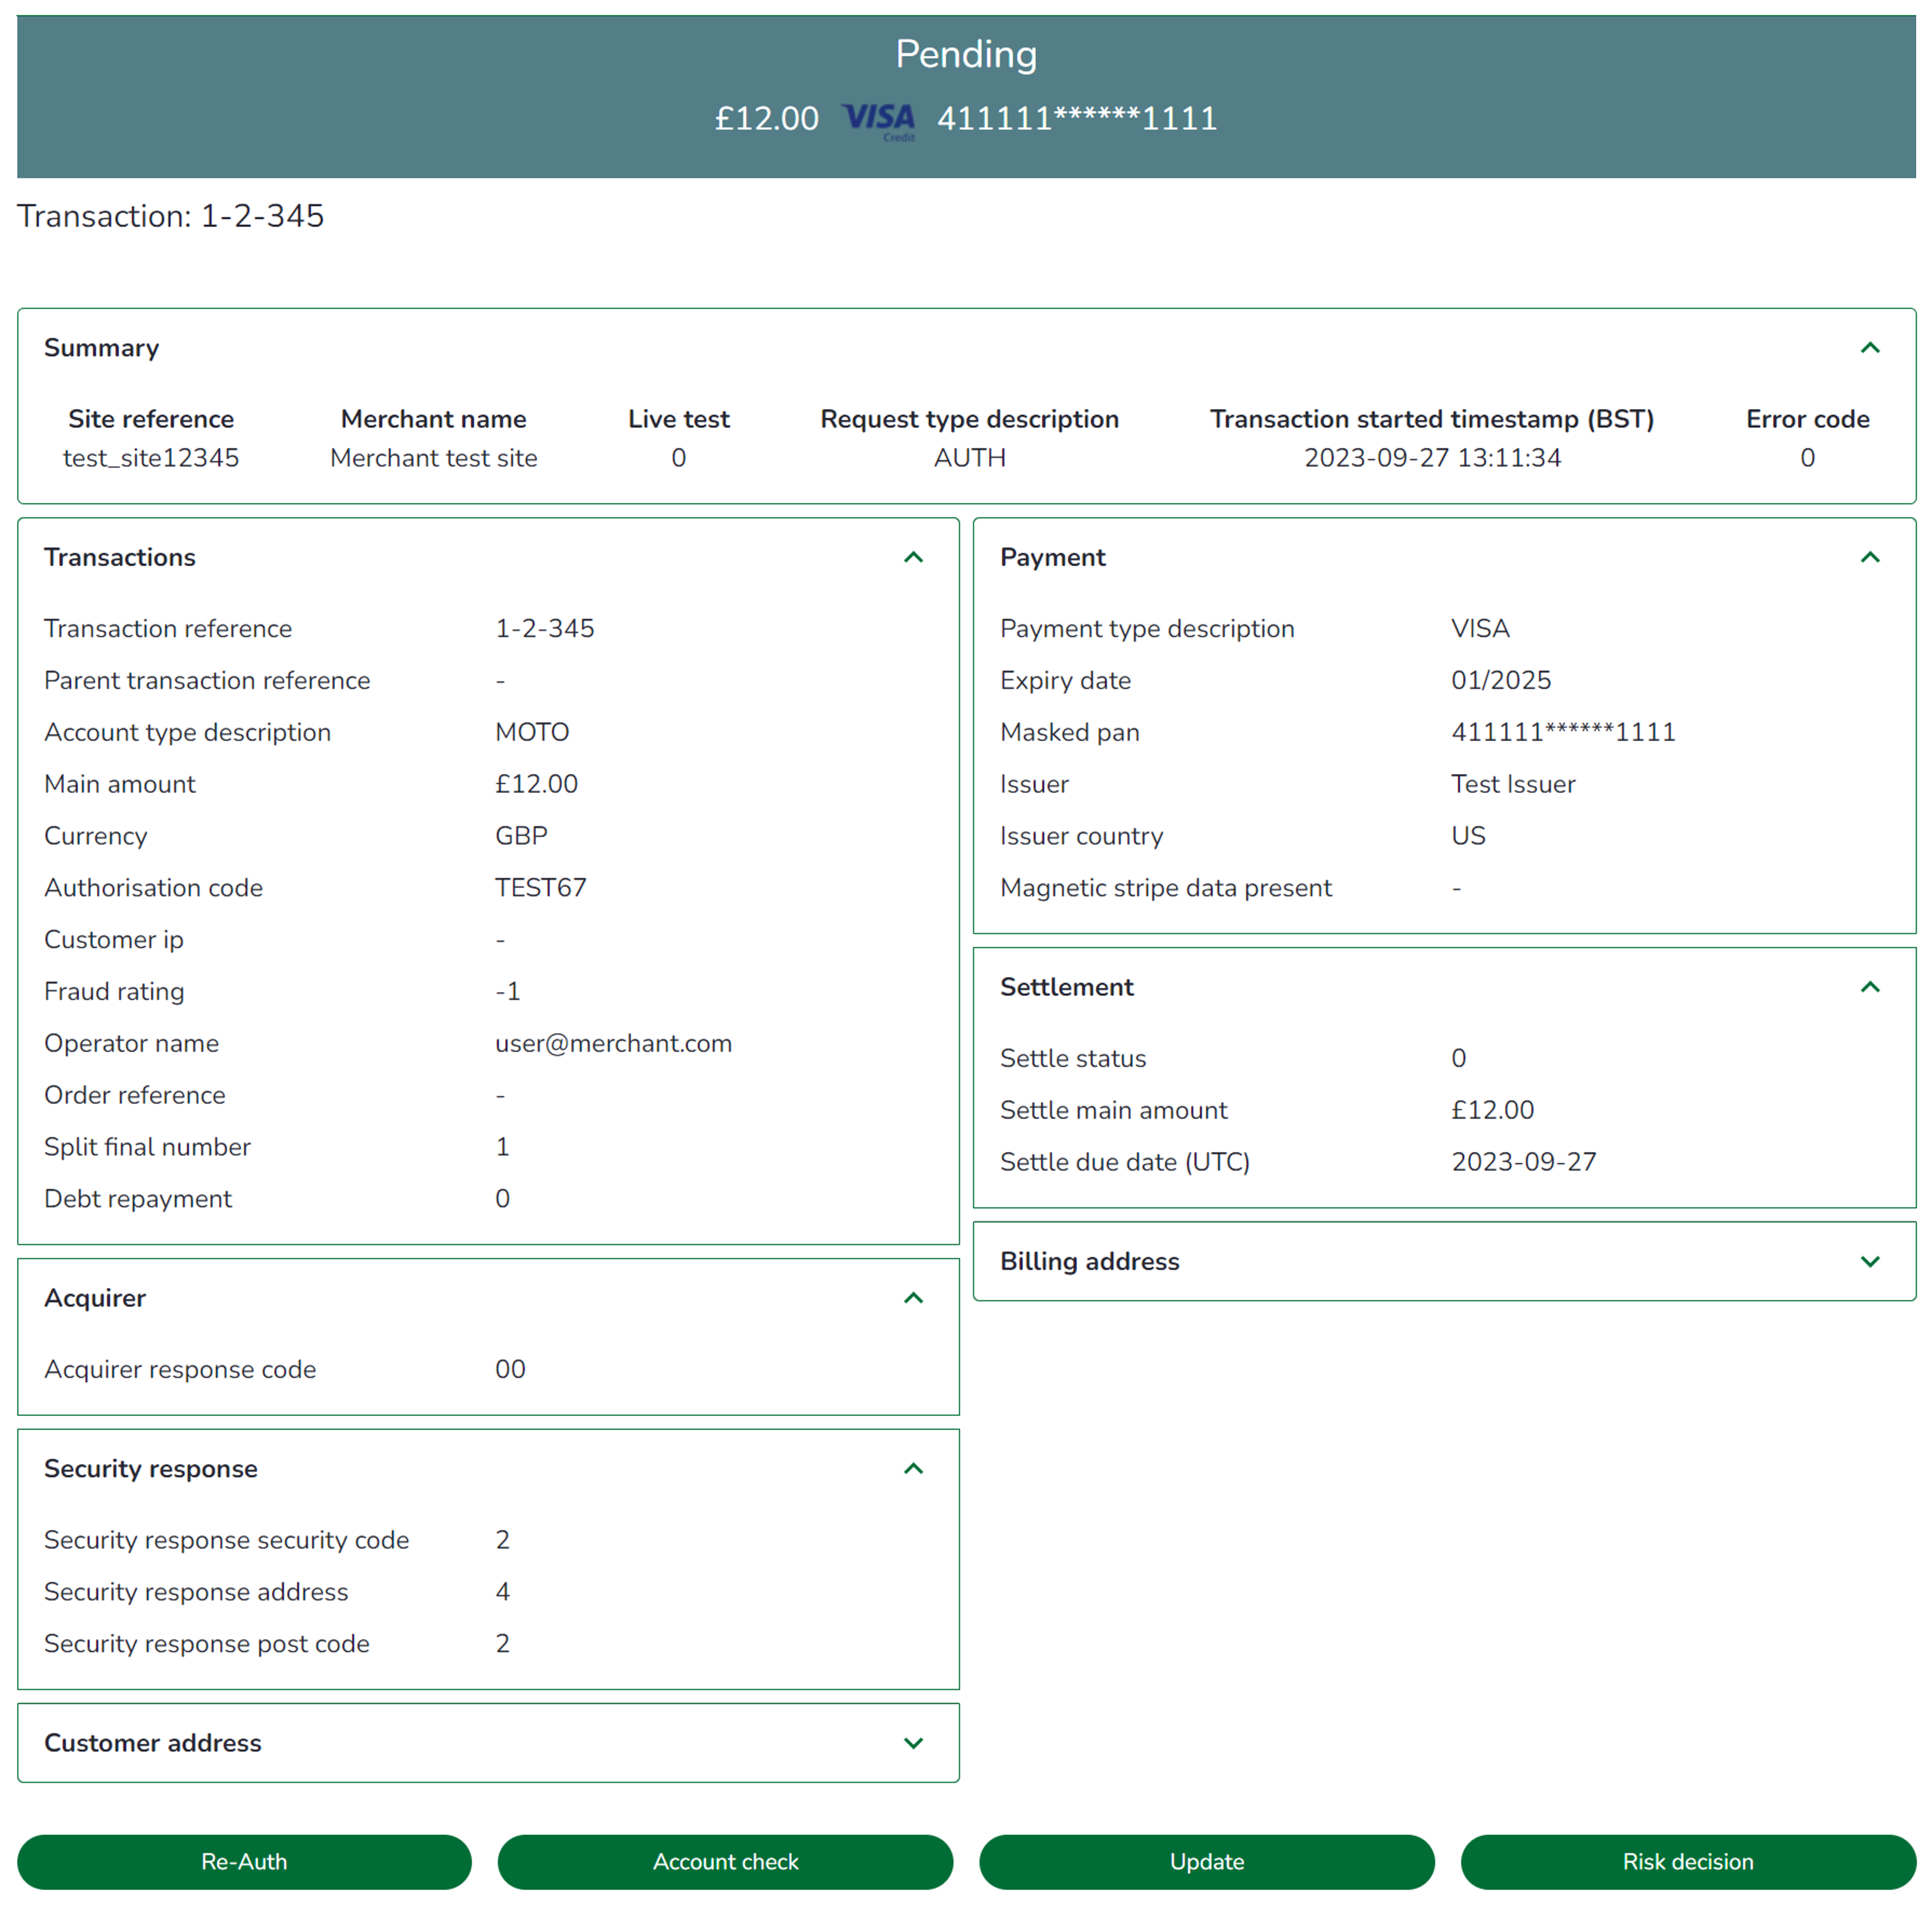Expand the Customer address section
The width and height of the screenshot is (1932, 1906).
[913, 1743]
